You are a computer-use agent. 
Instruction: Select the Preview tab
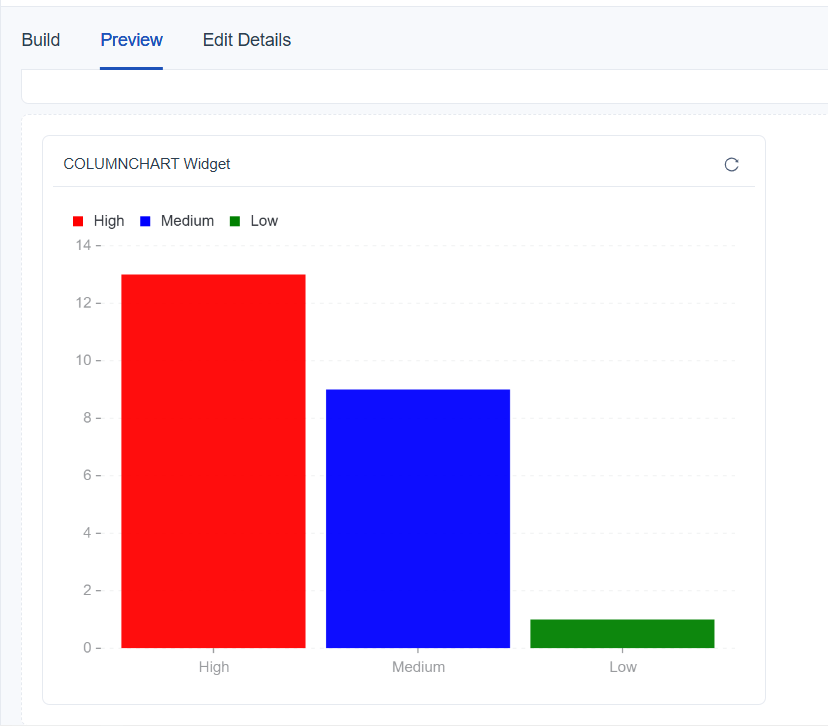pos(131,40)
